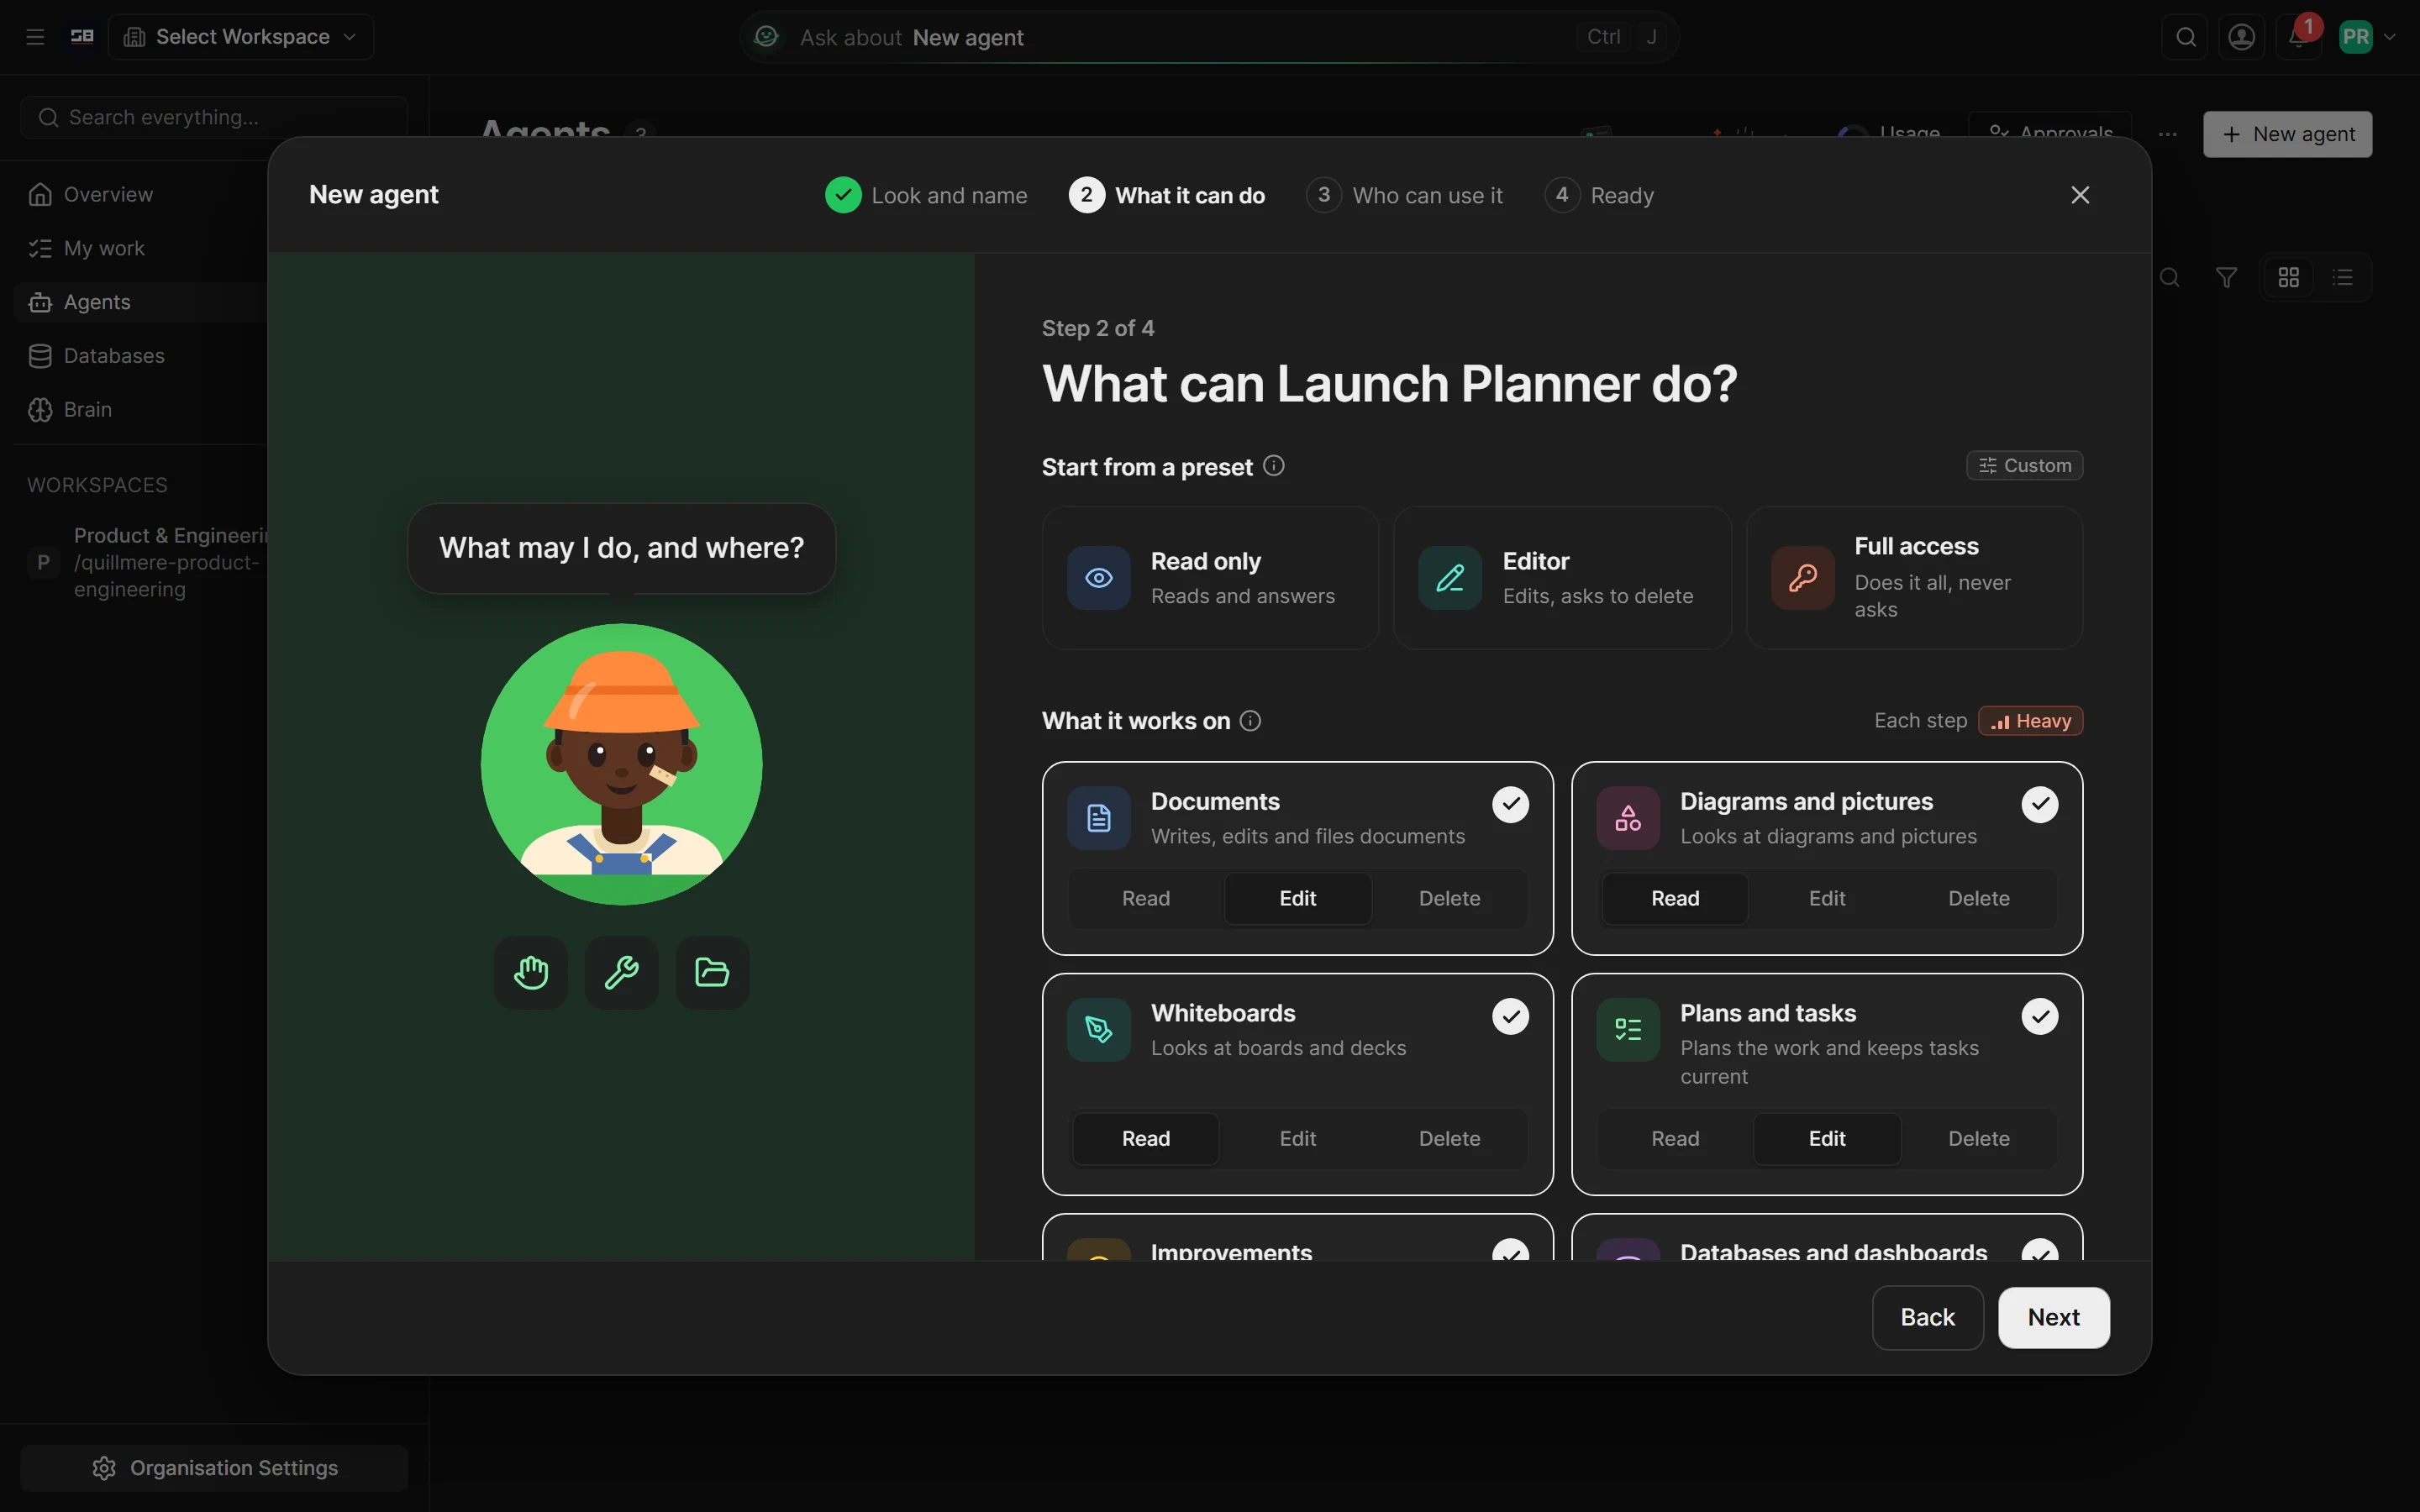Expand the PR account menu chevron

pos(2390,37)
